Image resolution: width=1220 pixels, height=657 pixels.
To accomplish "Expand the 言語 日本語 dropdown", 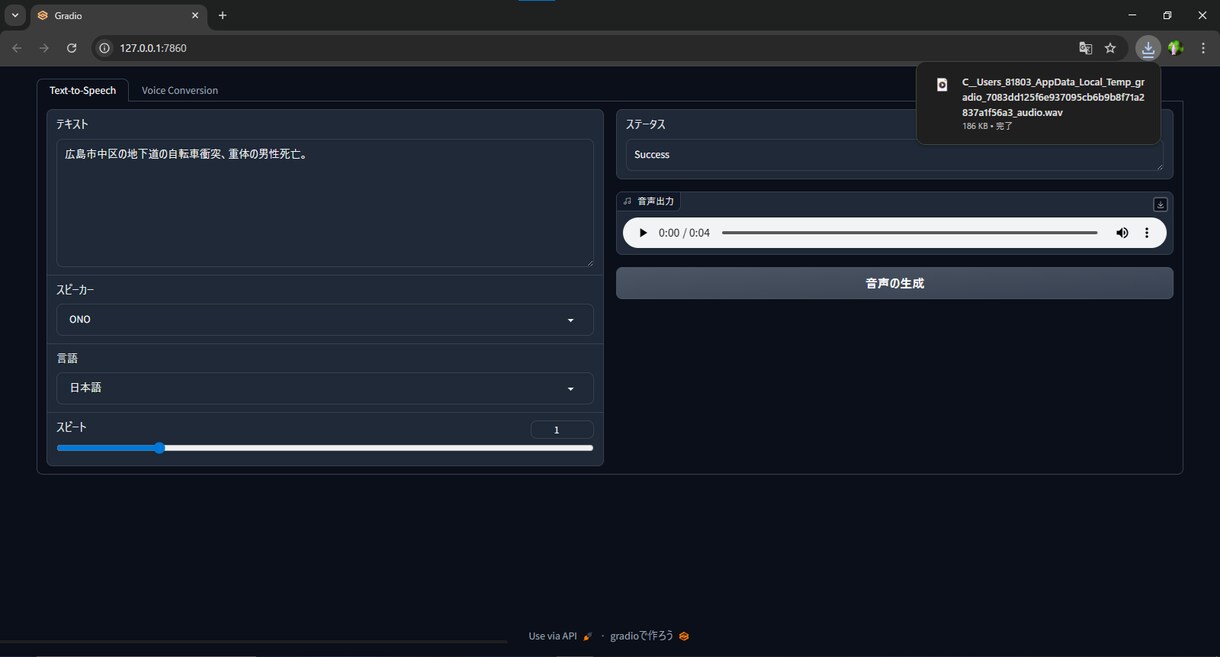I will click(x=325, y=388).
